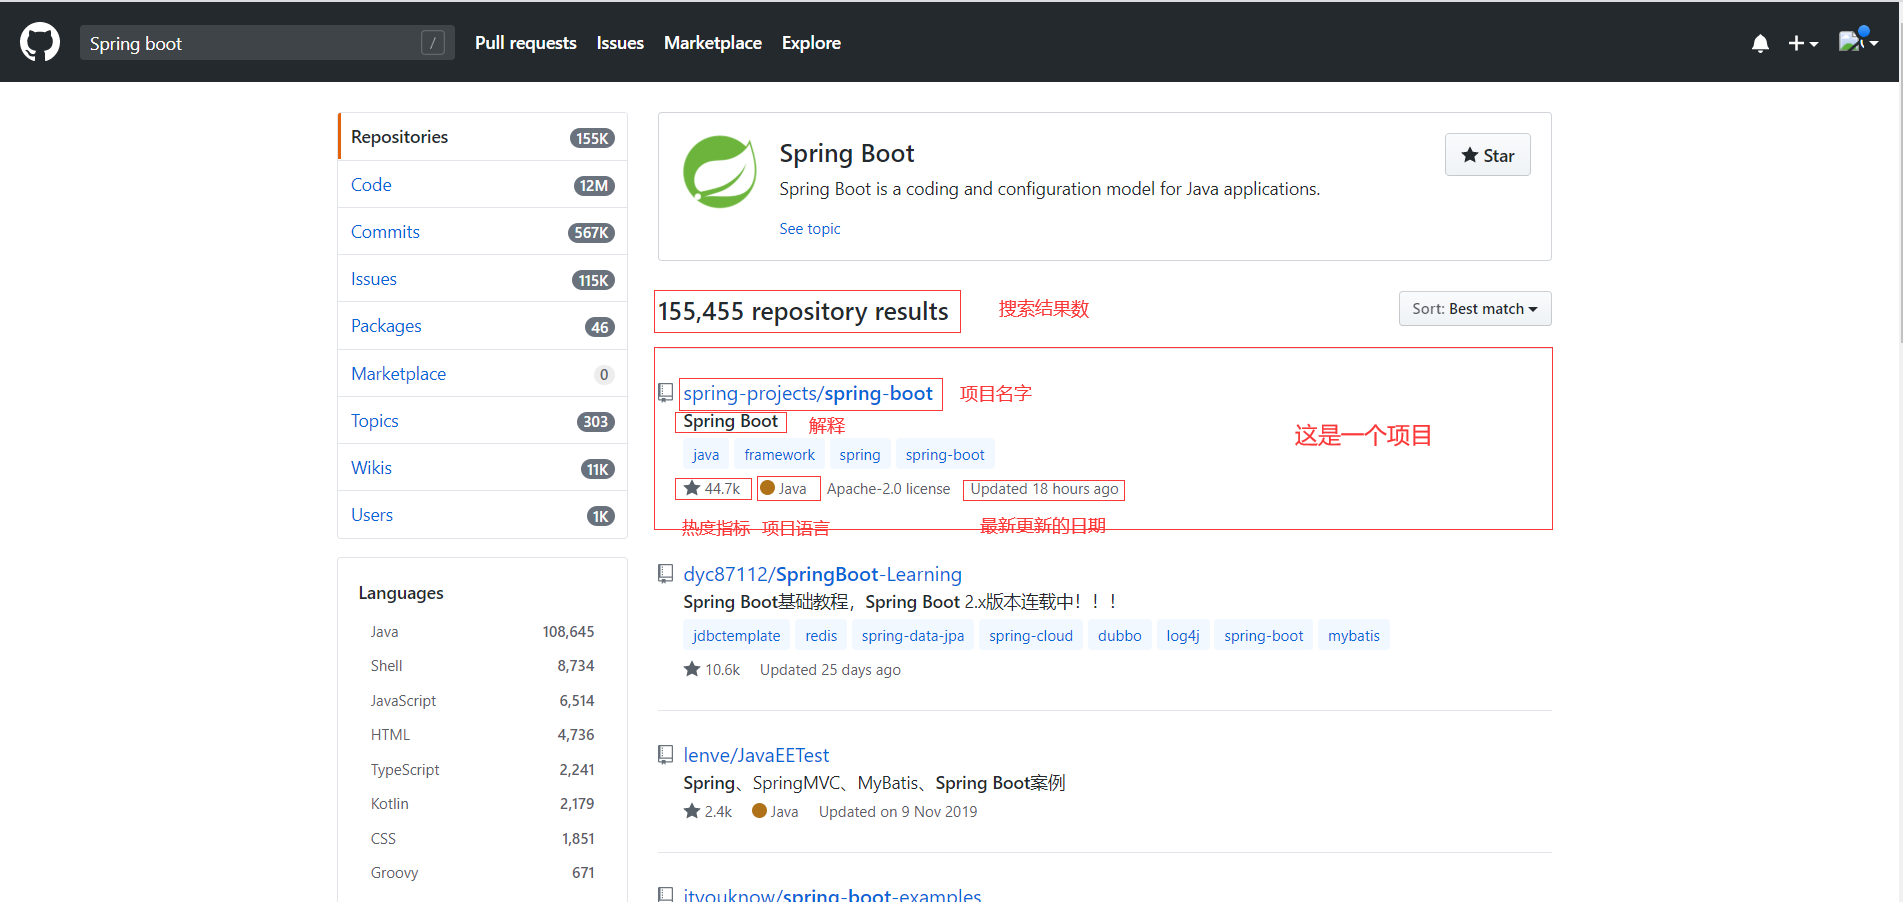Filter results by Kotlin language
The width and height of the screenshot is (1903, 902).
click(x=482, y=804)
